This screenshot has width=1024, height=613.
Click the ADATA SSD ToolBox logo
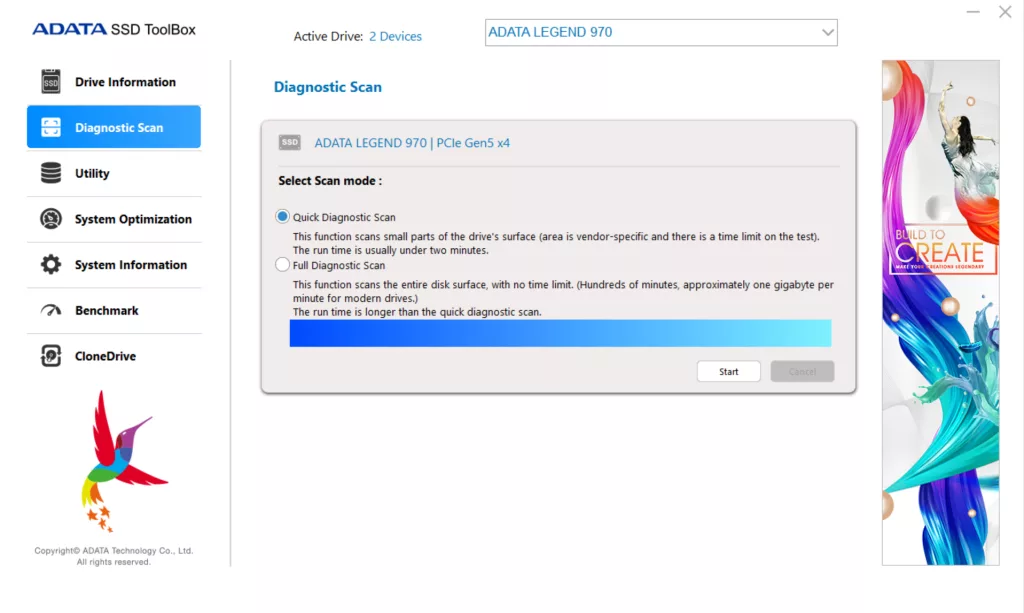[114, 29]
